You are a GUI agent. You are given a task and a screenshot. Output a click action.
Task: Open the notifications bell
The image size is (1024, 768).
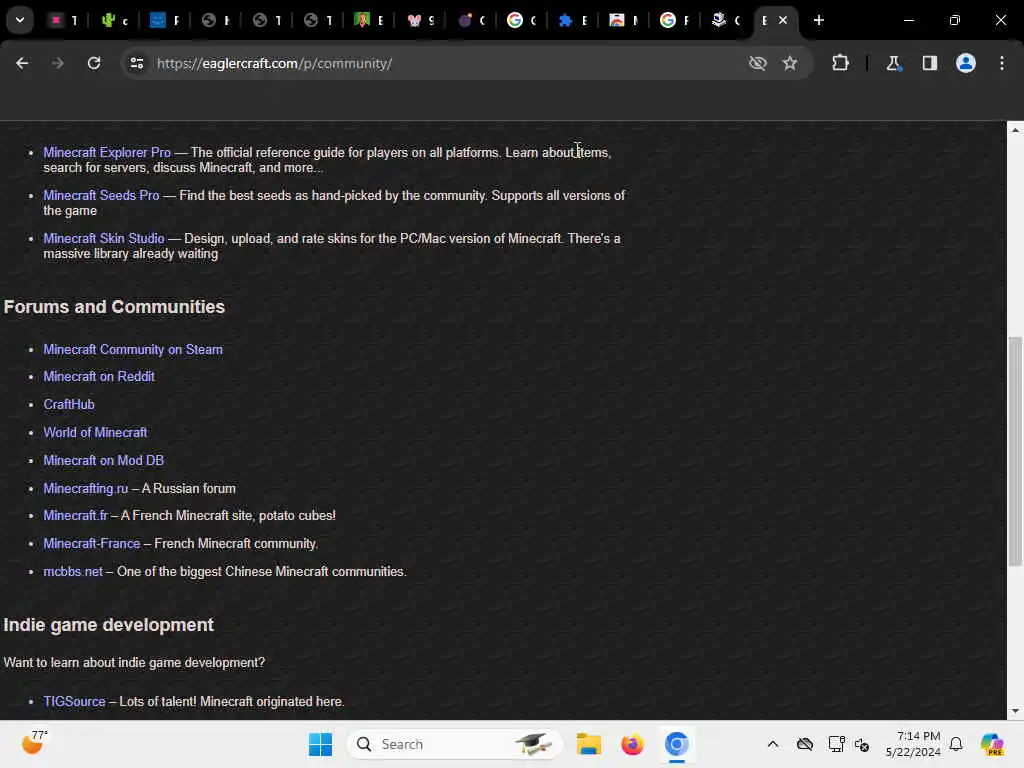click(x=956, y=744)
